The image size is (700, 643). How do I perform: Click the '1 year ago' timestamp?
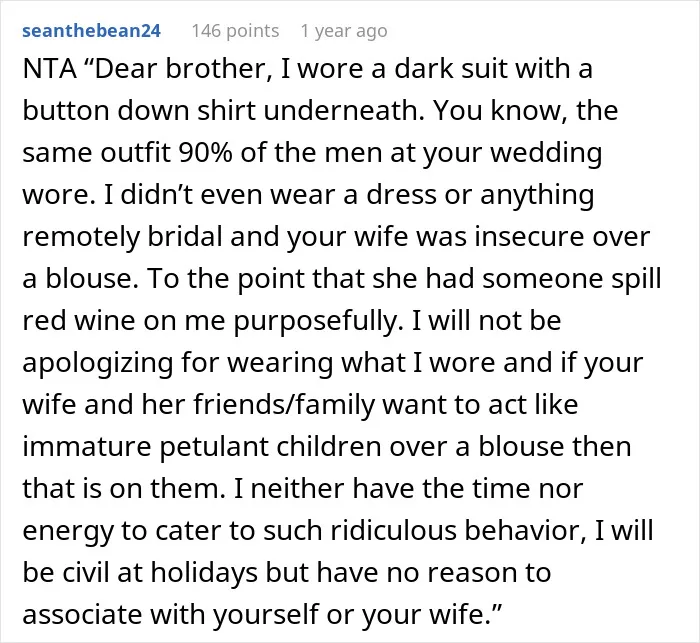[344, 31]
